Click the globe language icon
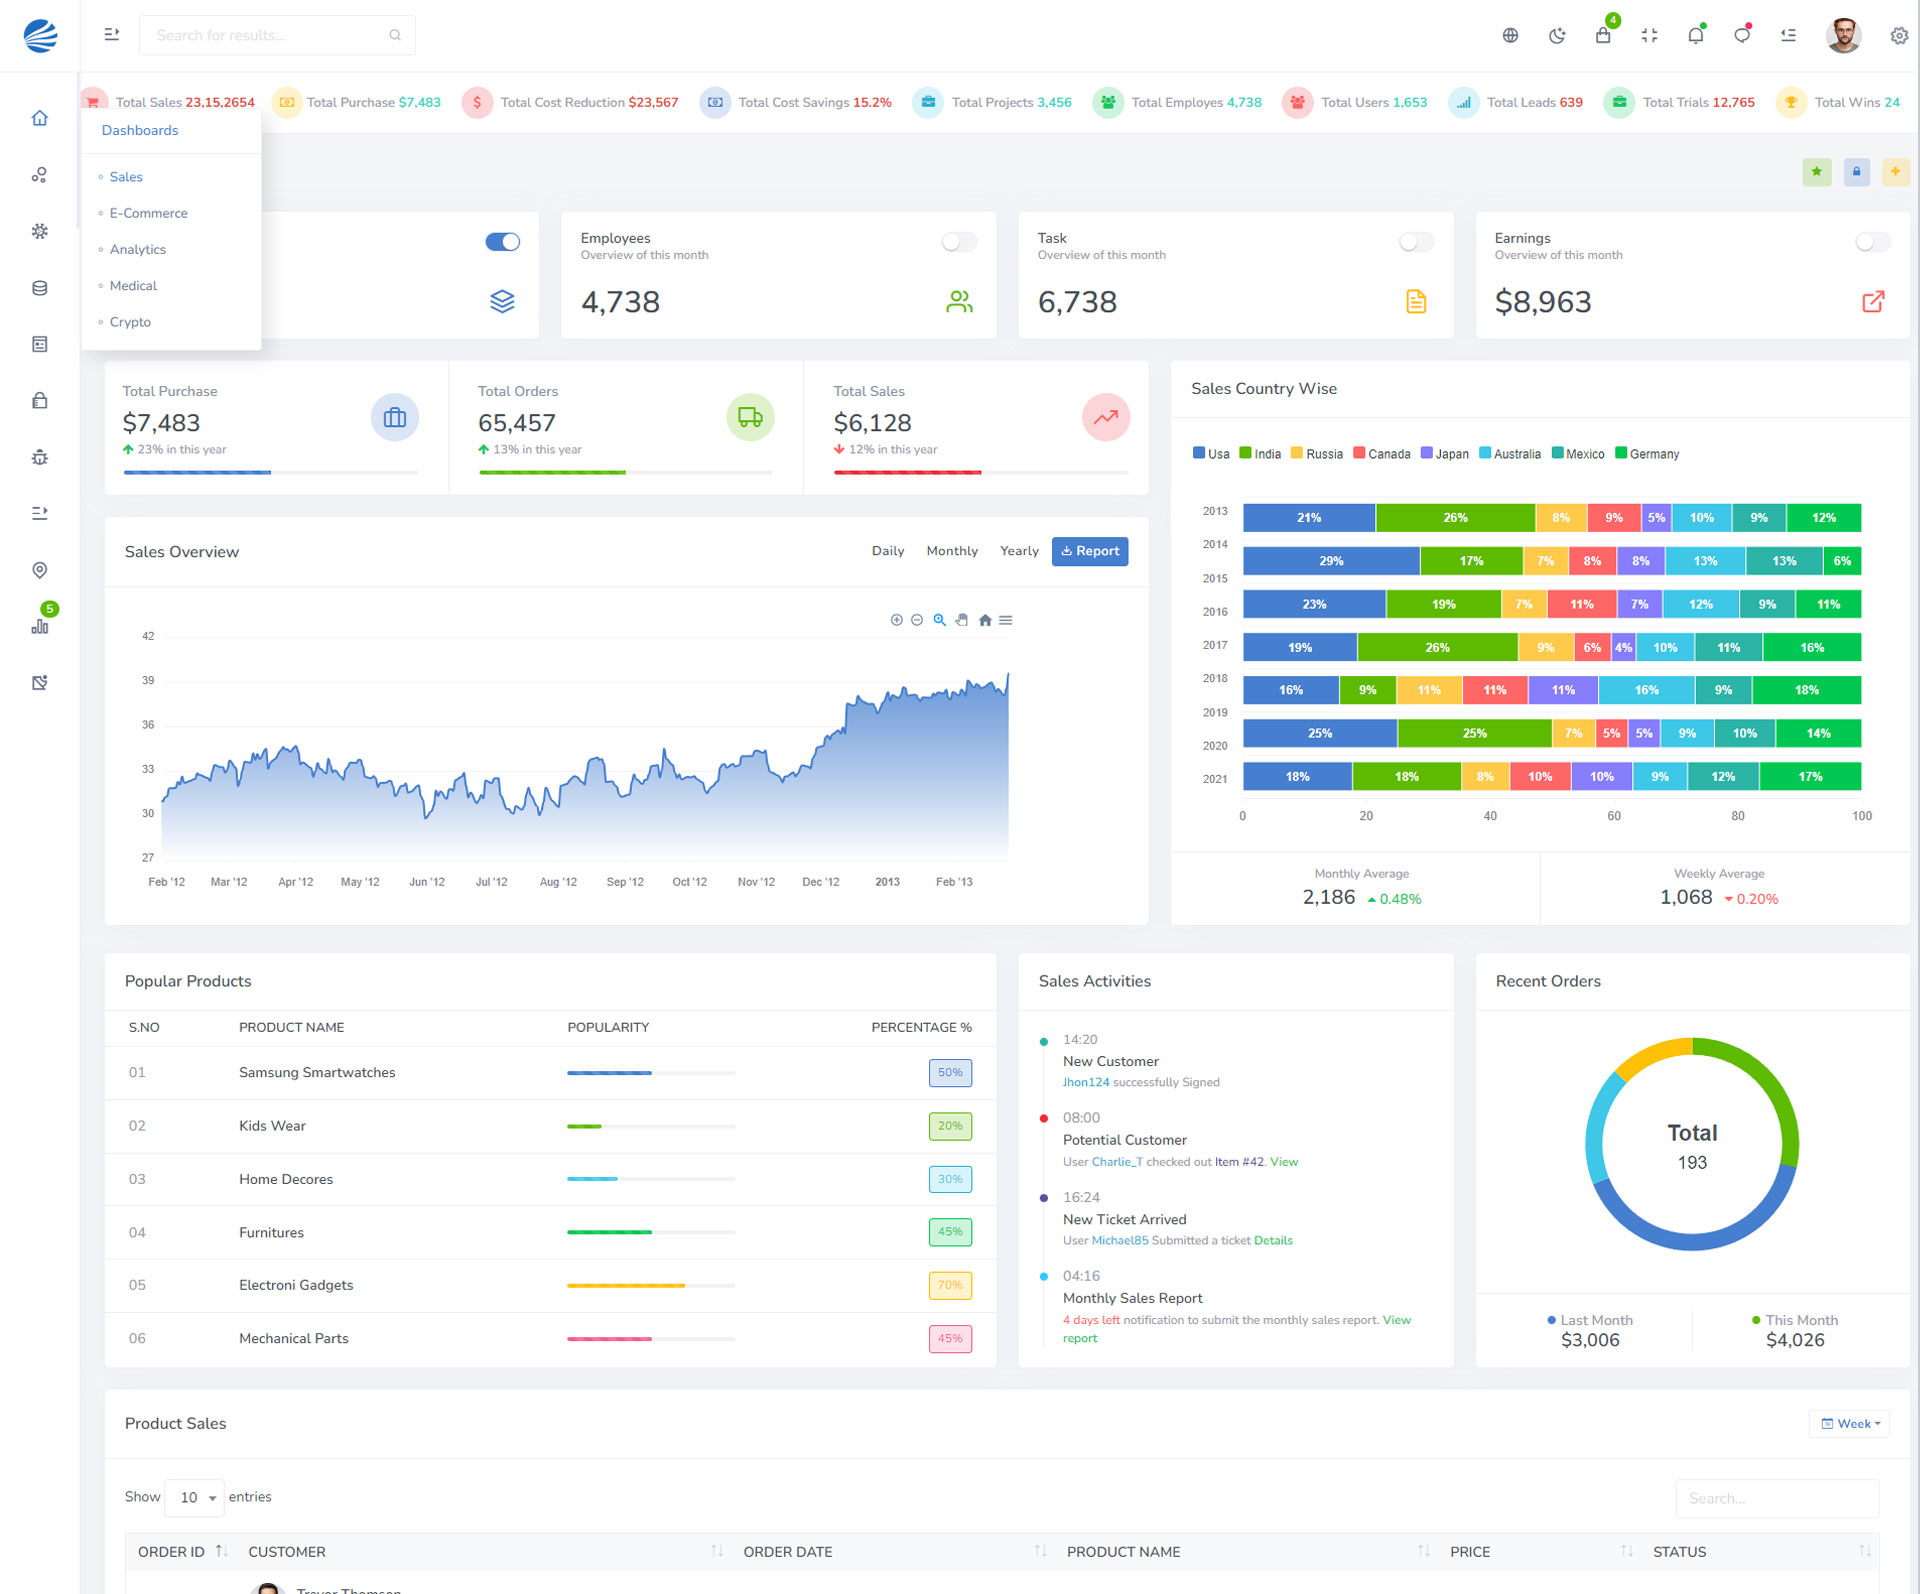 coord(1510,36)
